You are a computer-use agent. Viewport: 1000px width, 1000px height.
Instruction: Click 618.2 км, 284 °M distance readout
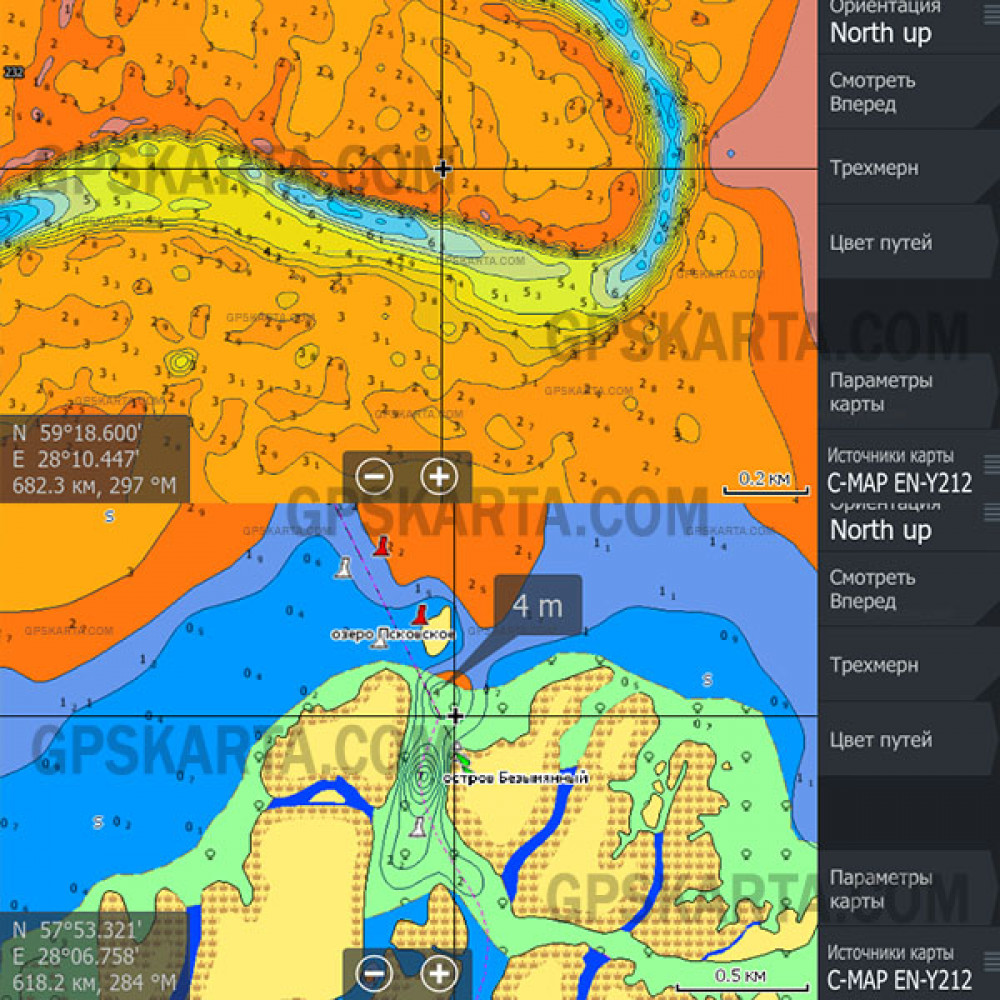(94, 983)
